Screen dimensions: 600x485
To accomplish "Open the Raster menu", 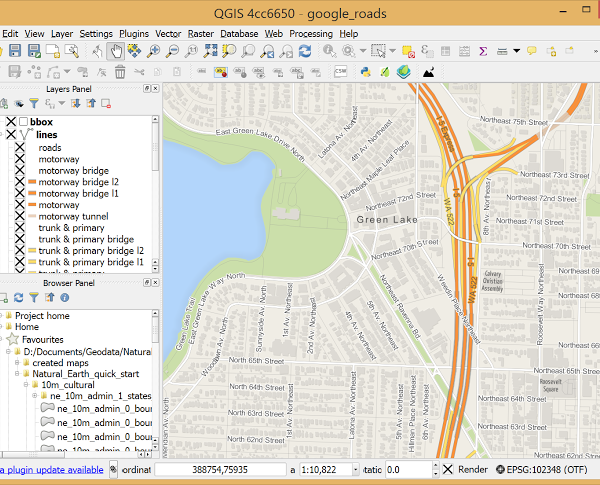I will coord(201,34).
